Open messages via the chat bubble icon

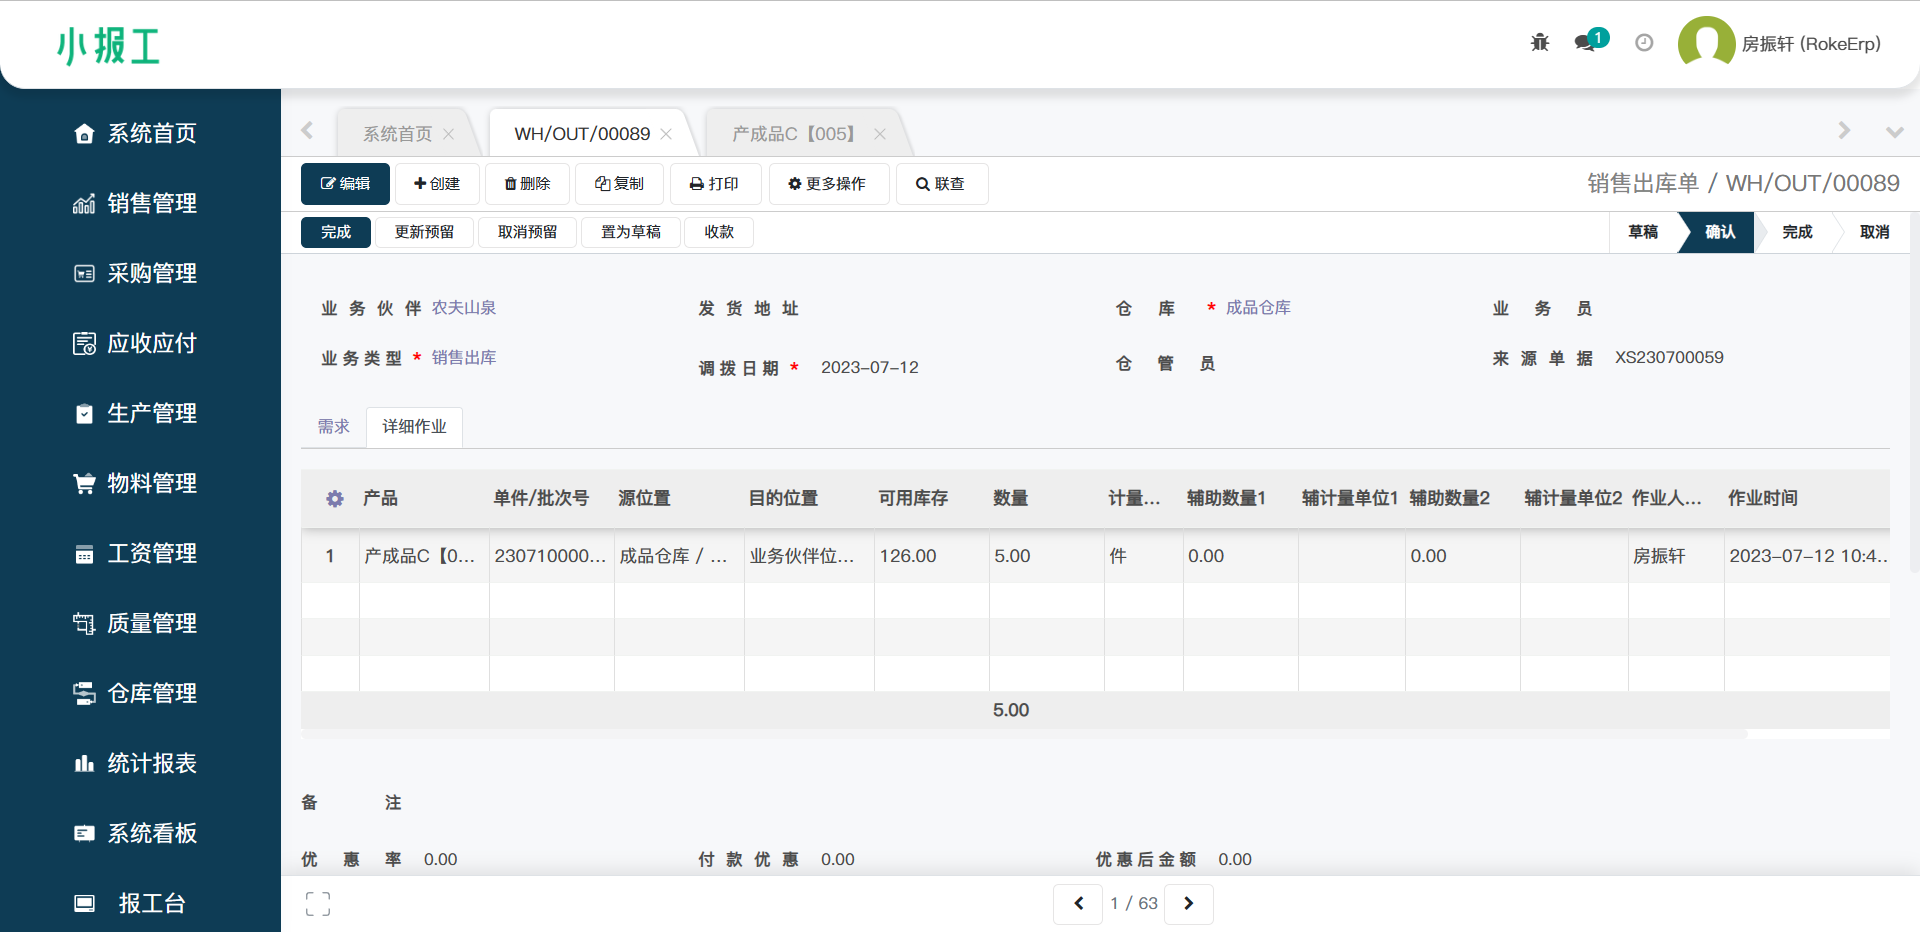tap(1583, 44)
